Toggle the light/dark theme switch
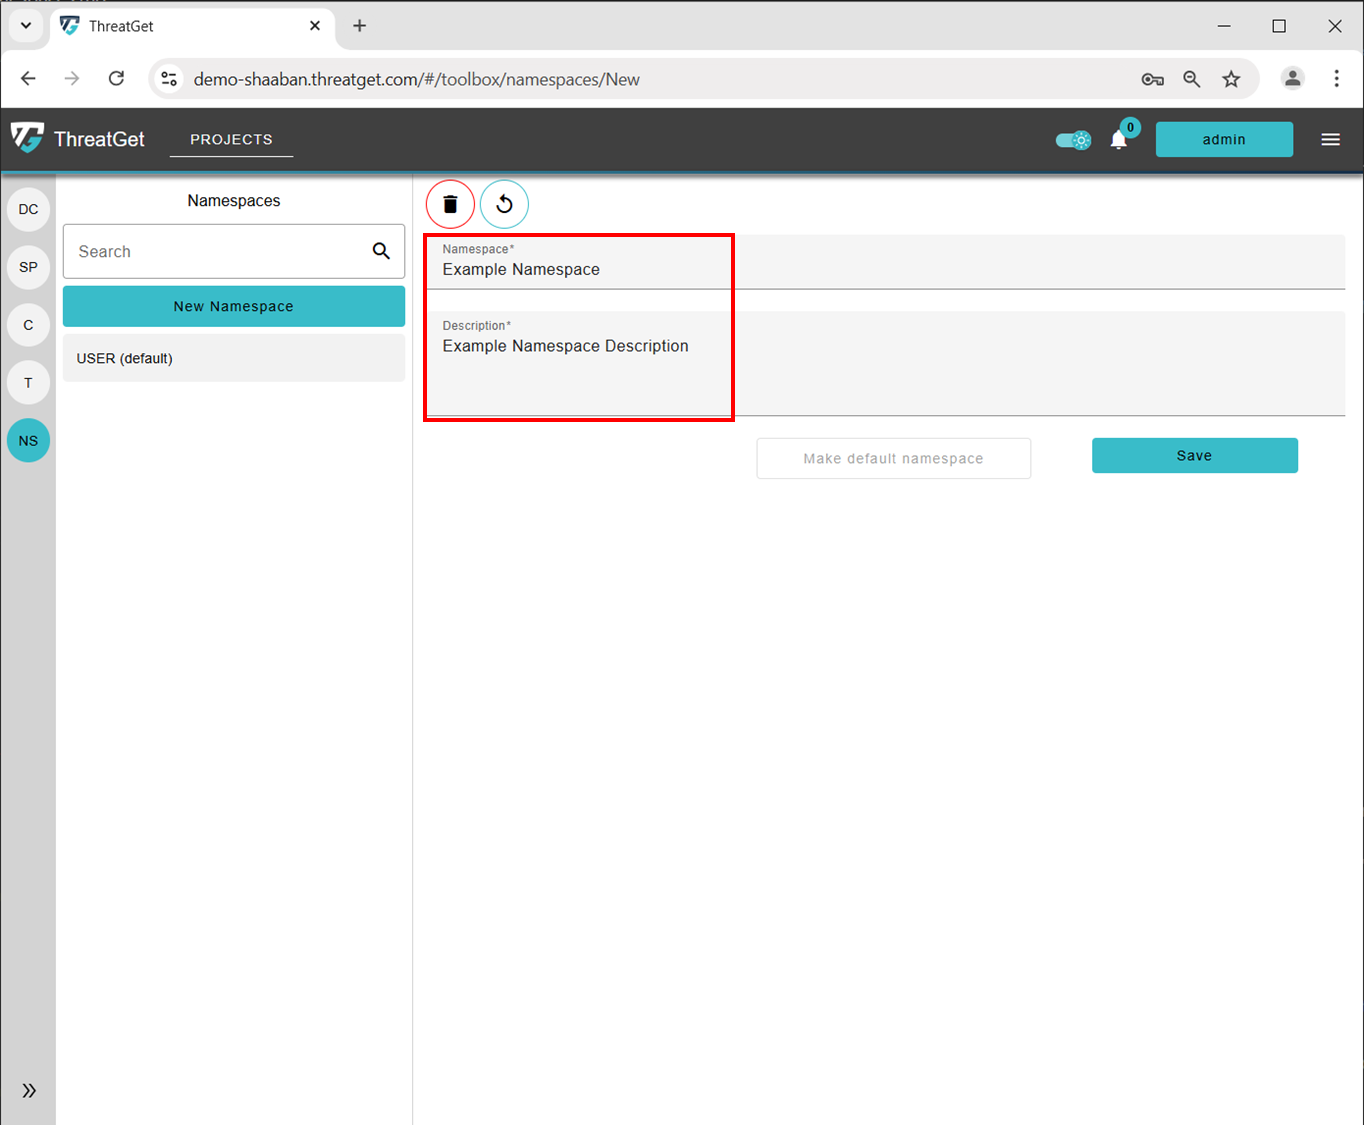1364x1125 pixels. tap(1074, 140)
